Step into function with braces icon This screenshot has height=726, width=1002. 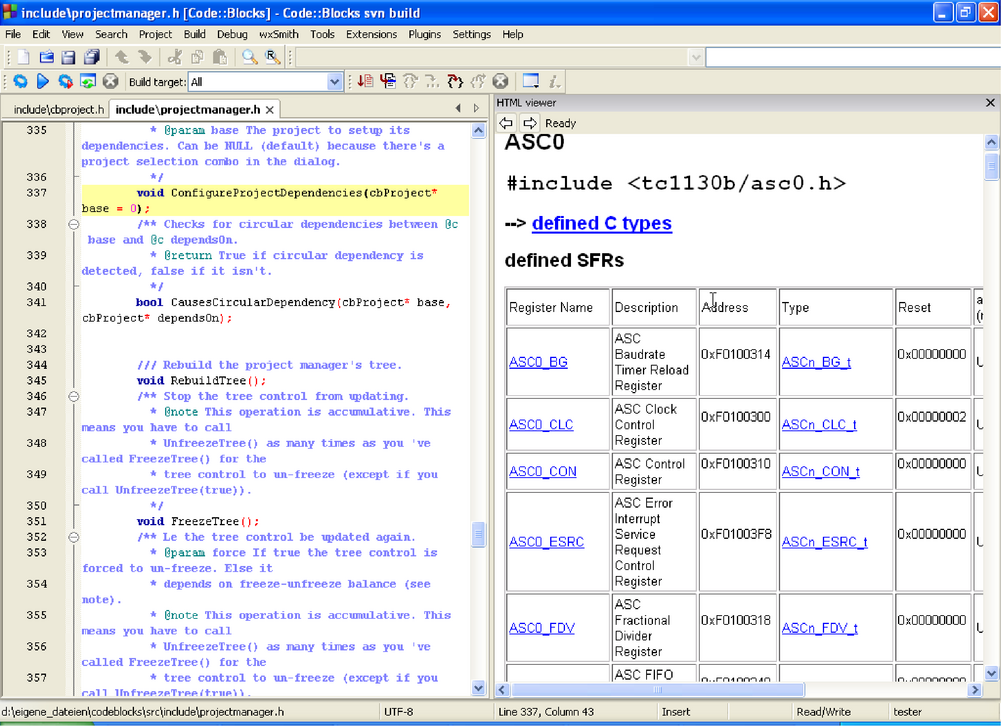[455, 81]
